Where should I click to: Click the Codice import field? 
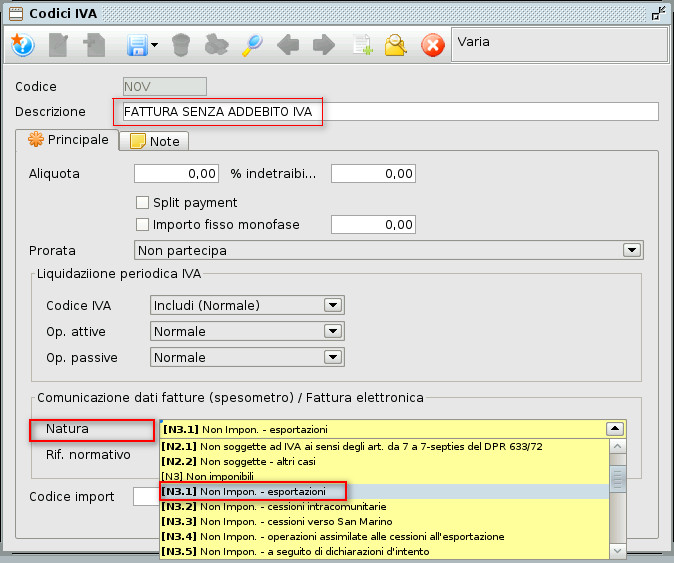coord(146,497)
